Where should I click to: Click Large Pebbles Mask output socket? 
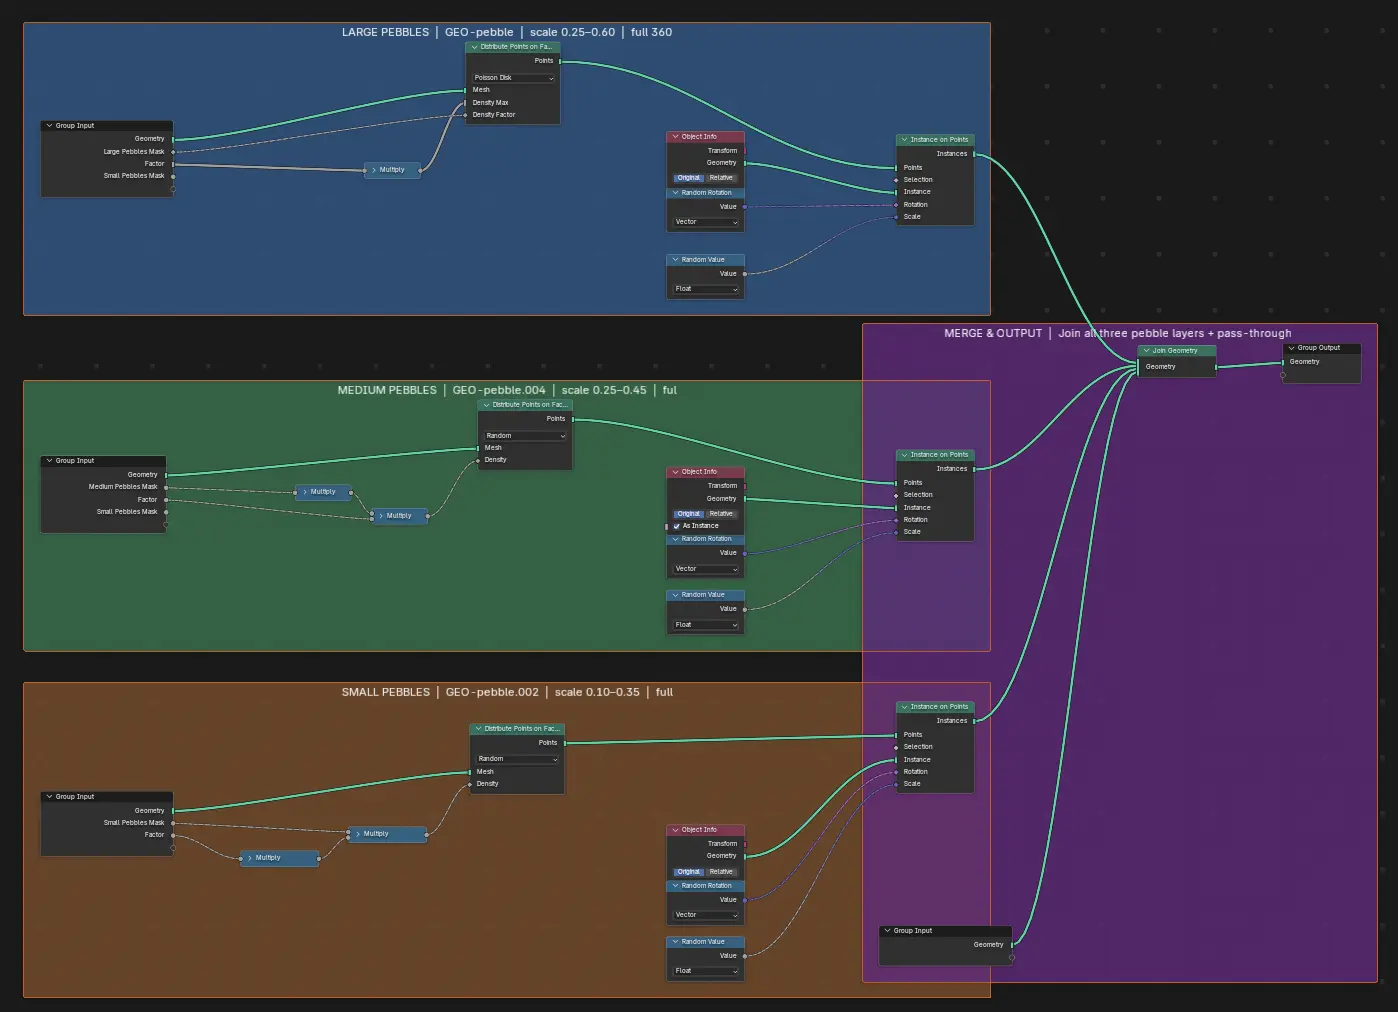click(x=173, y=152)
